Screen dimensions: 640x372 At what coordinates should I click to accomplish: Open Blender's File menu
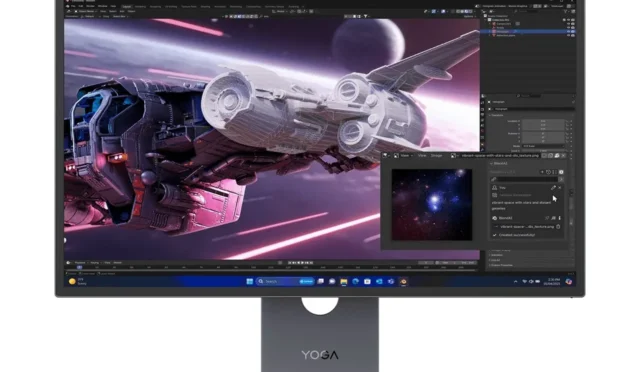point(73,6)
